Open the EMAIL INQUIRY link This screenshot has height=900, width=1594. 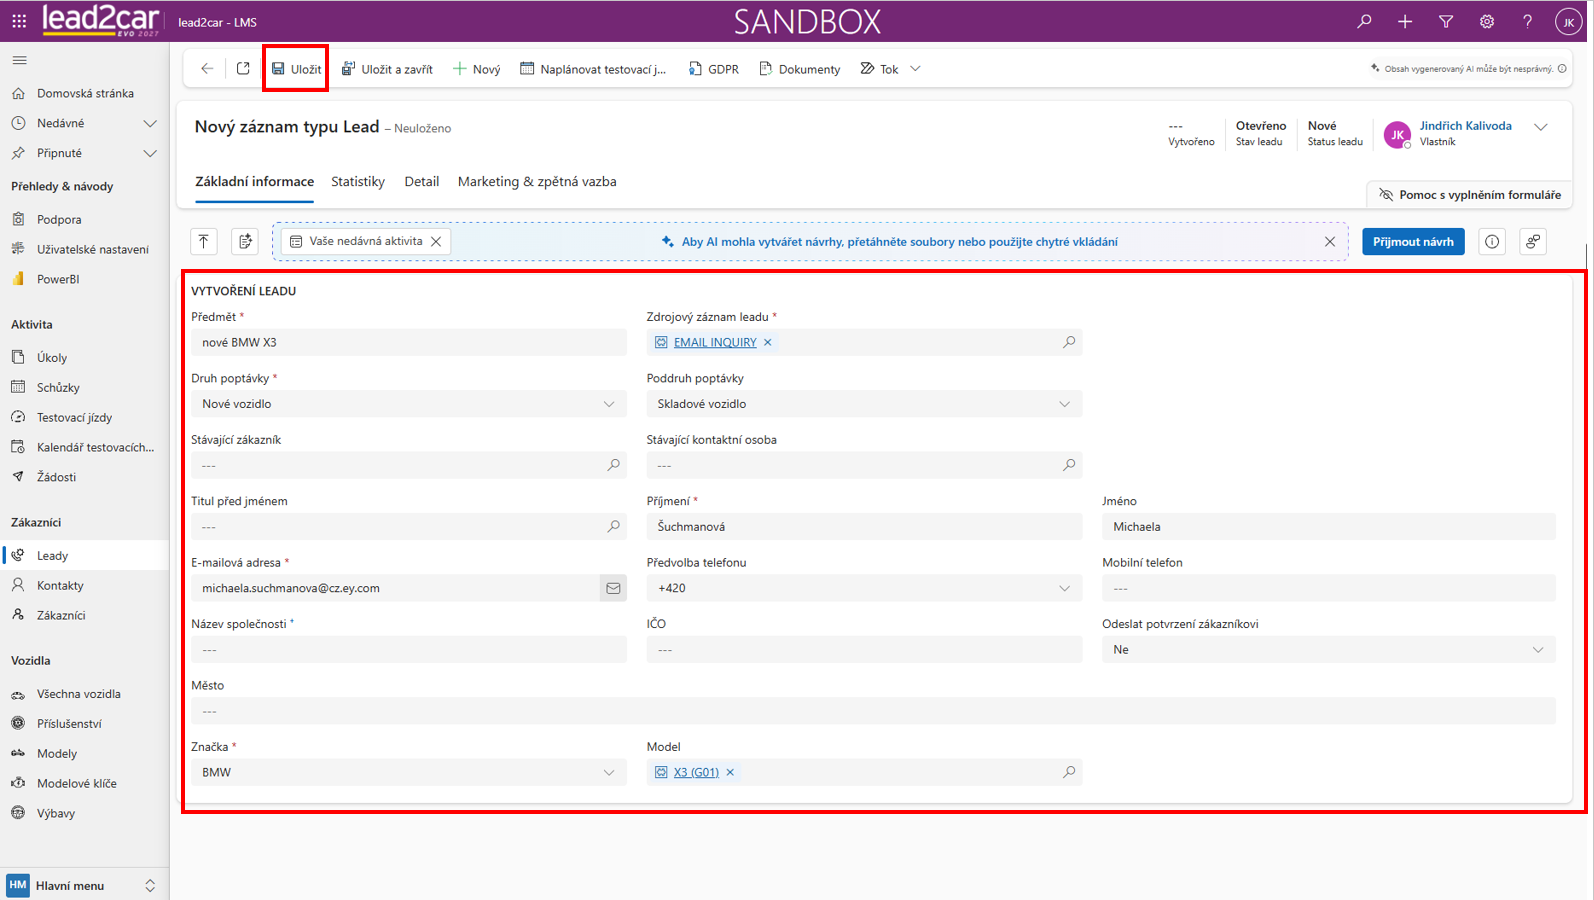715,342
